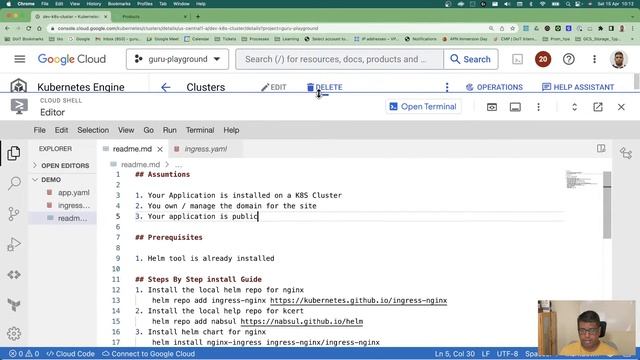Click the Search button
The height and width of the screenshot is (360, 640).
(x=471, y=59)
